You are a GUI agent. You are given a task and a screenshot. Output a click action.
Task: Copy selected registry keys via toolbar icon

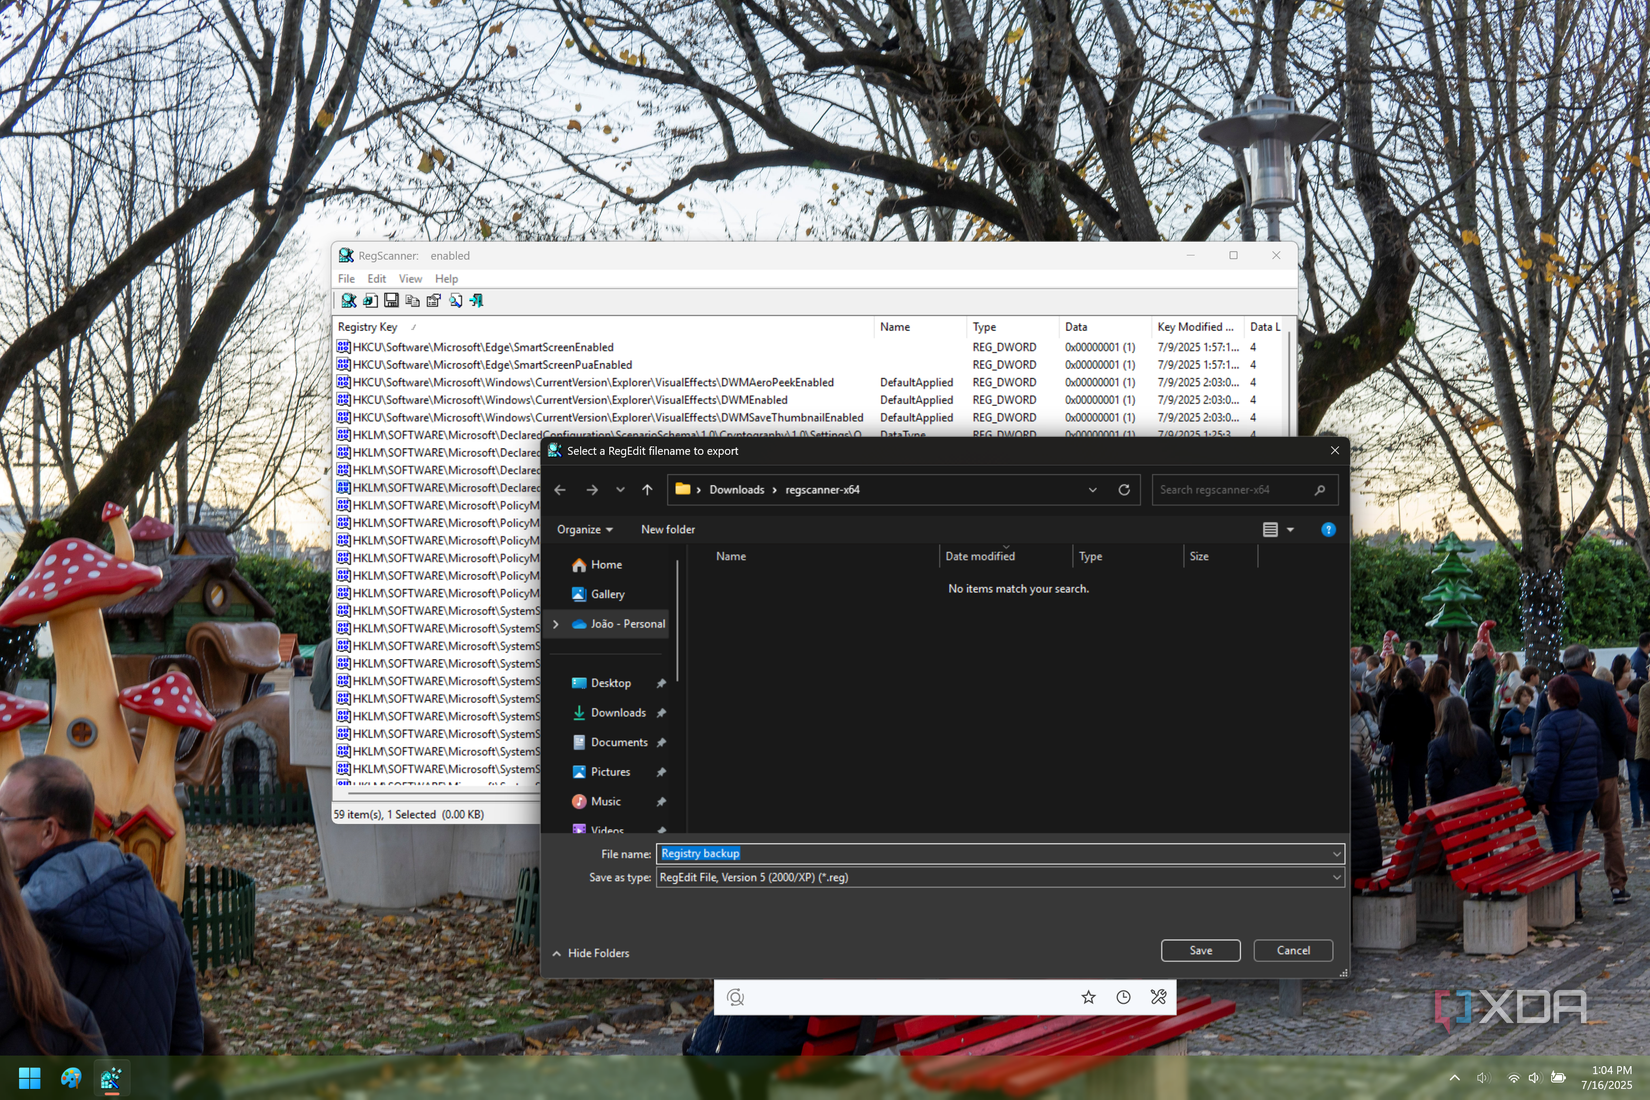point(412,300)
